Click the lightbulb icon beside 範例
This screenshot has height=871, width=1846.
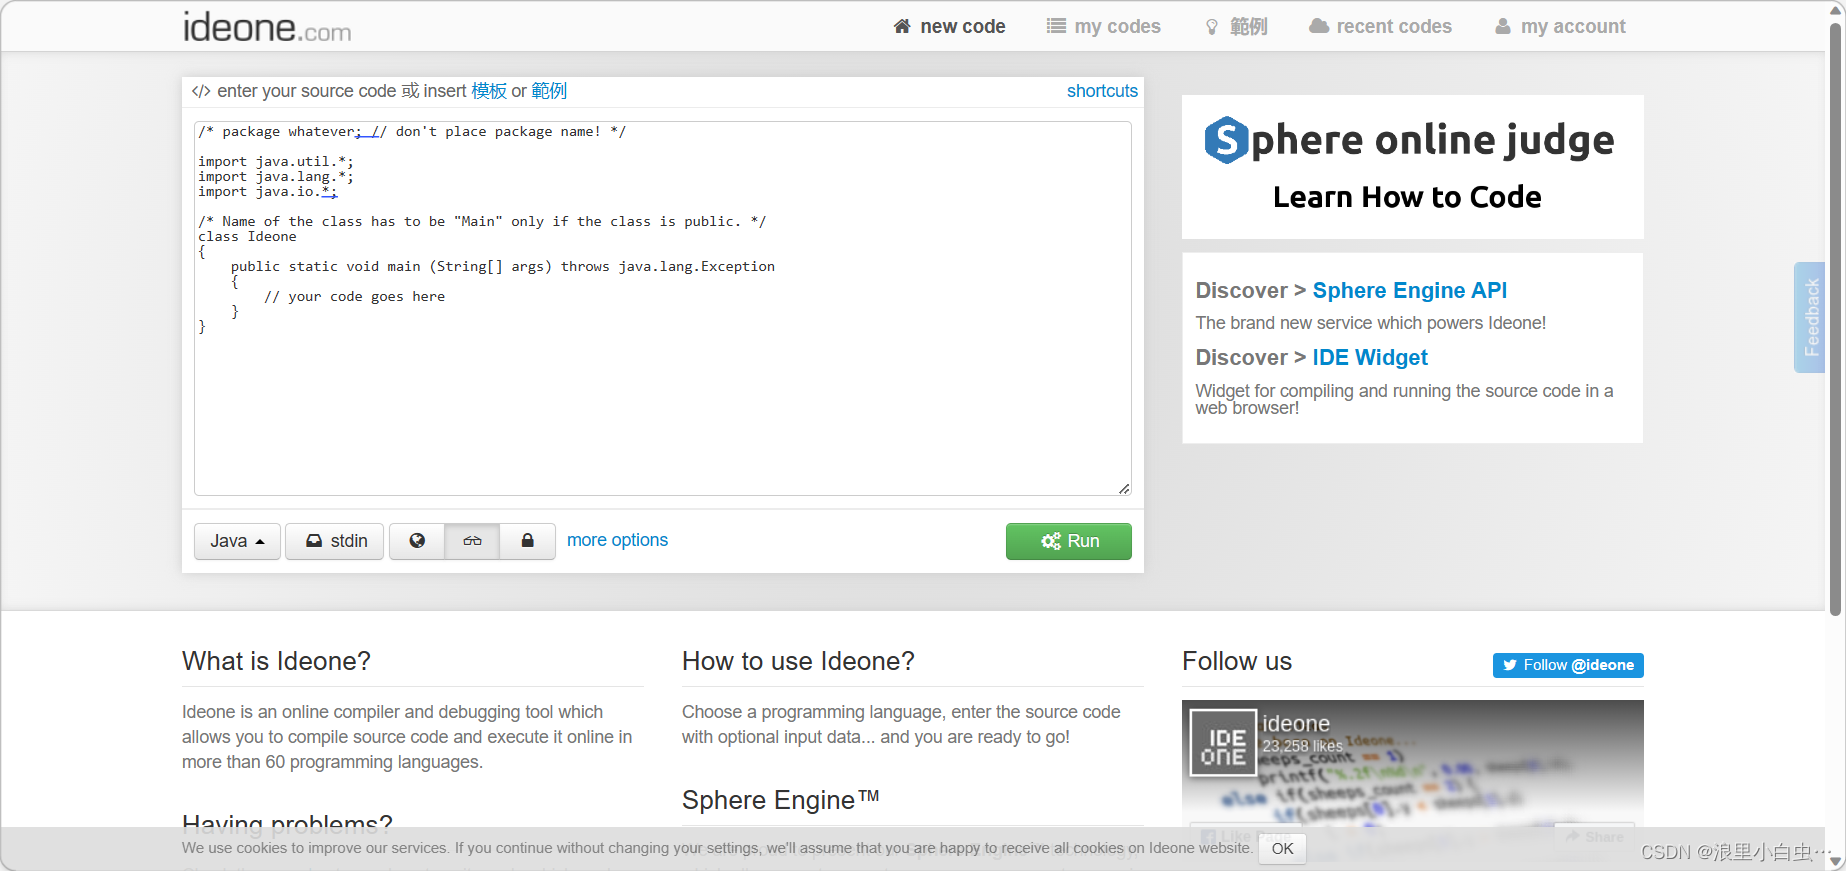click(1212, 27)
